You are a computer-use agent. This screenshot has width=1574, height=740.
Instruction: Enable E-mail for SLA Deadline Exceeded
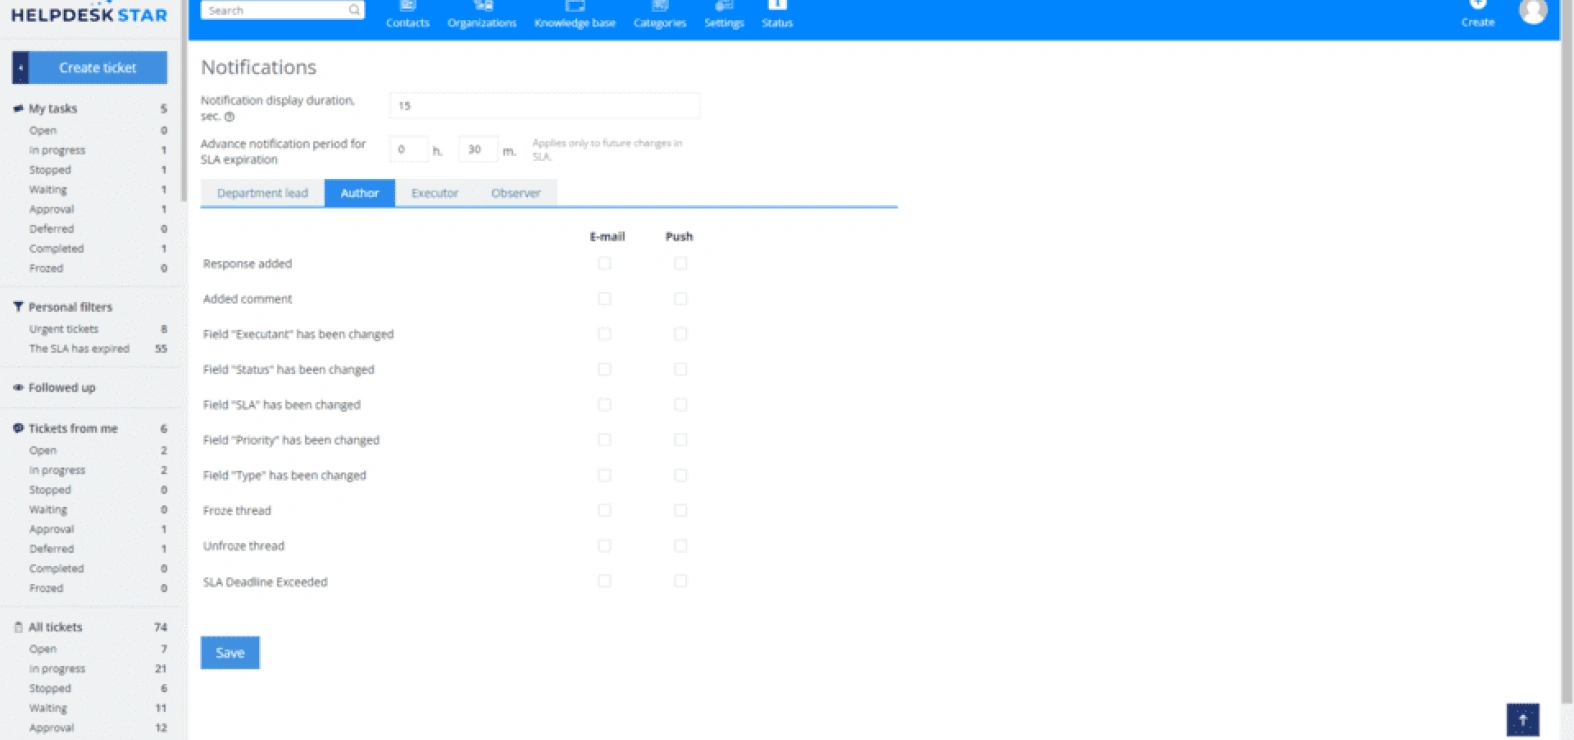pos(604,580)
